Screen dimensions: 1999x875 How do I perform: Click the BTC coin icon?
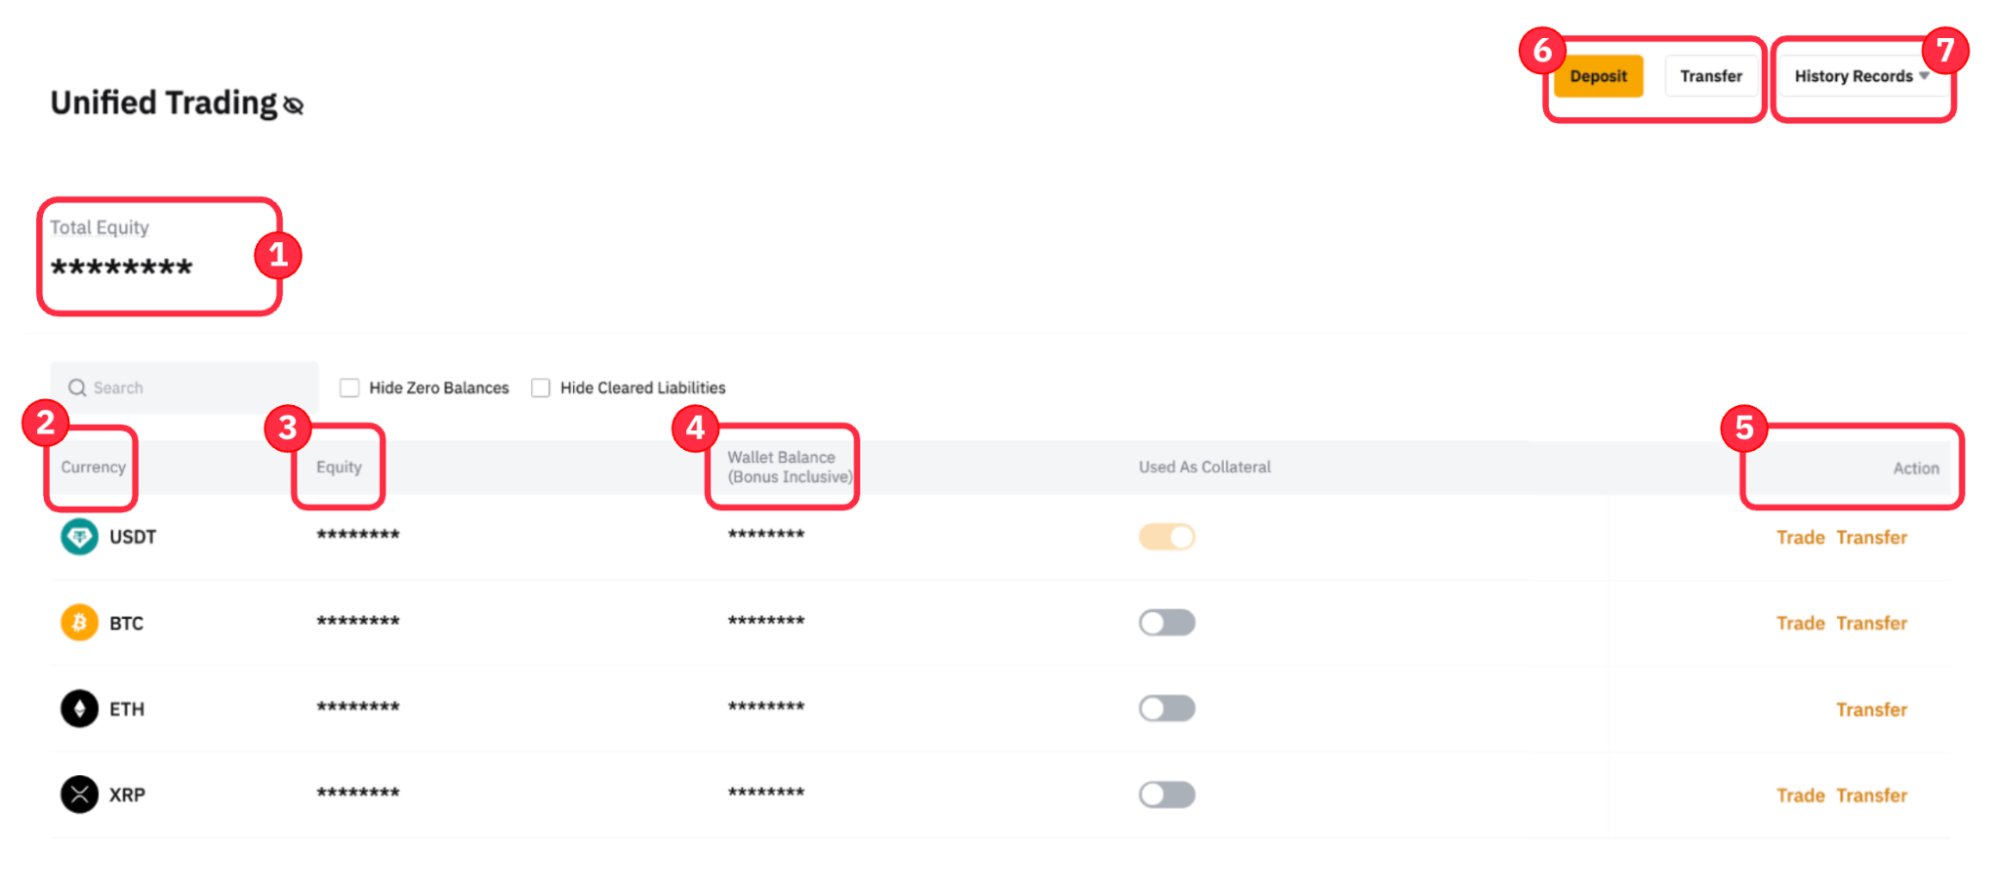point(79,623)
